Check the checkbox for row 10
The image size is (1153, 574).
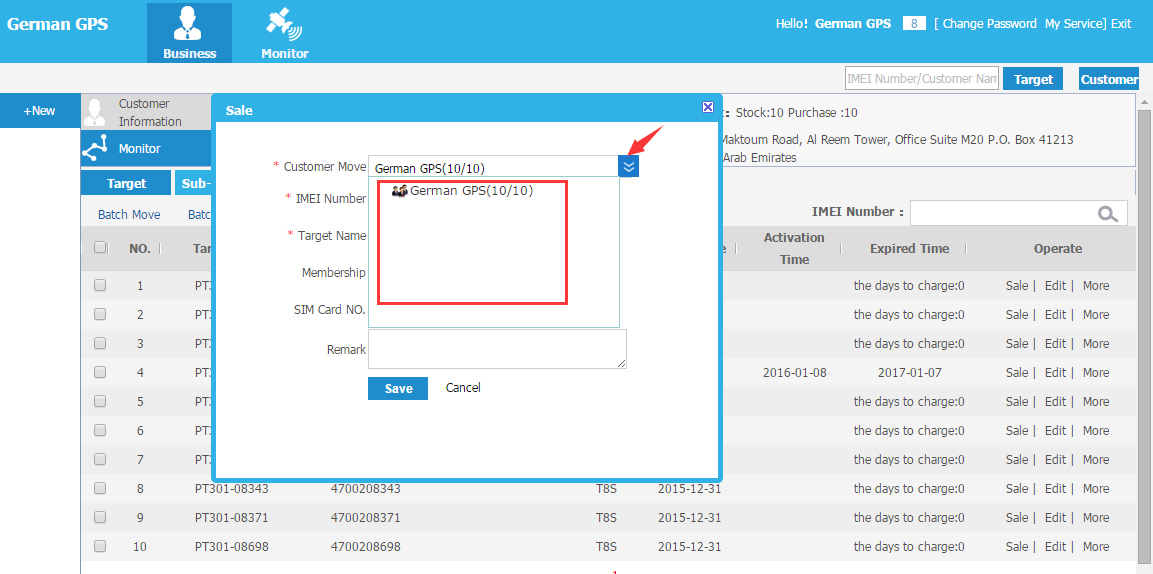click(x=100, y=547)
